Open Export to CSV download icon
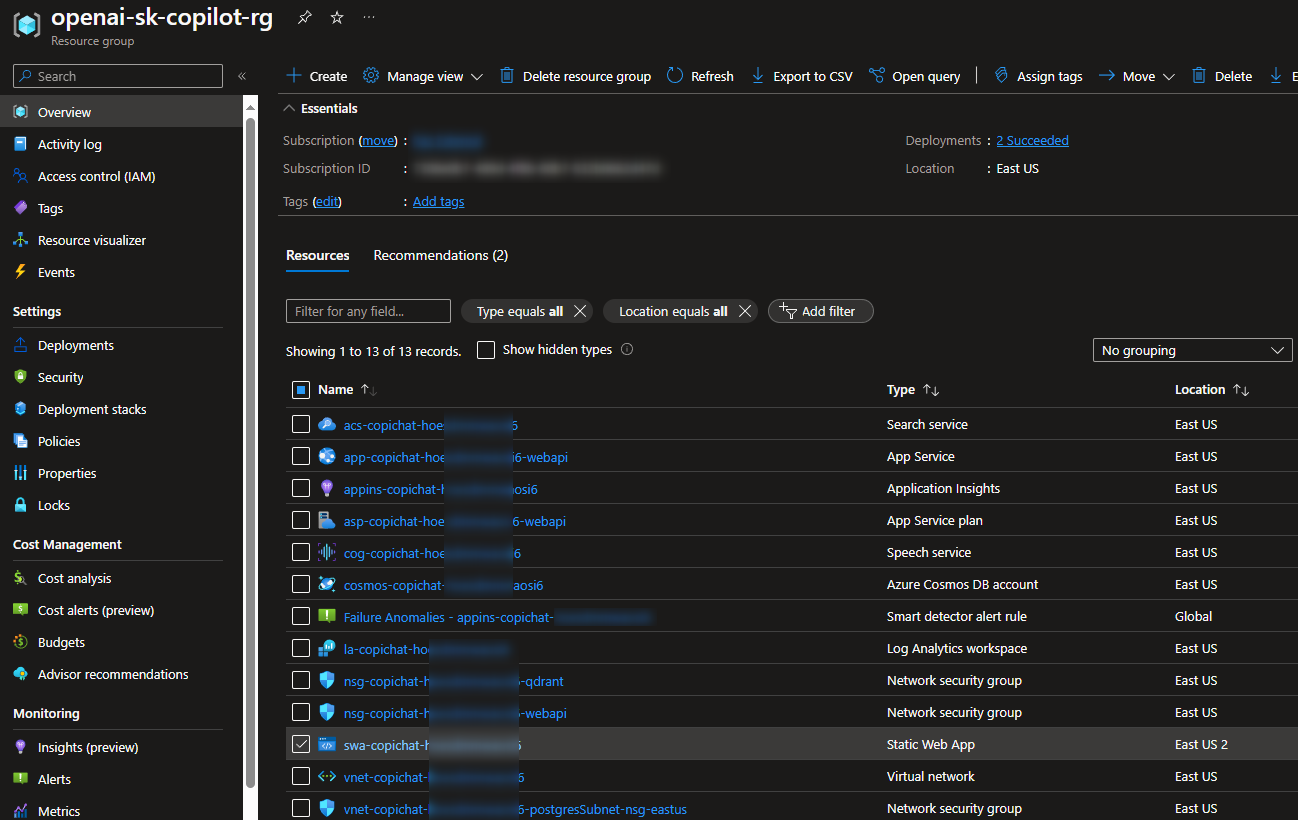1298x820 pixels. pos(757,76)
